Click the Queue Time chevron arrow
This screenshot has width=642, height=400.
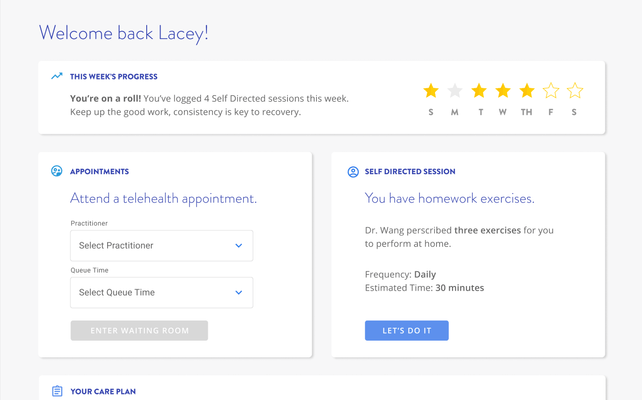[239, 292]
